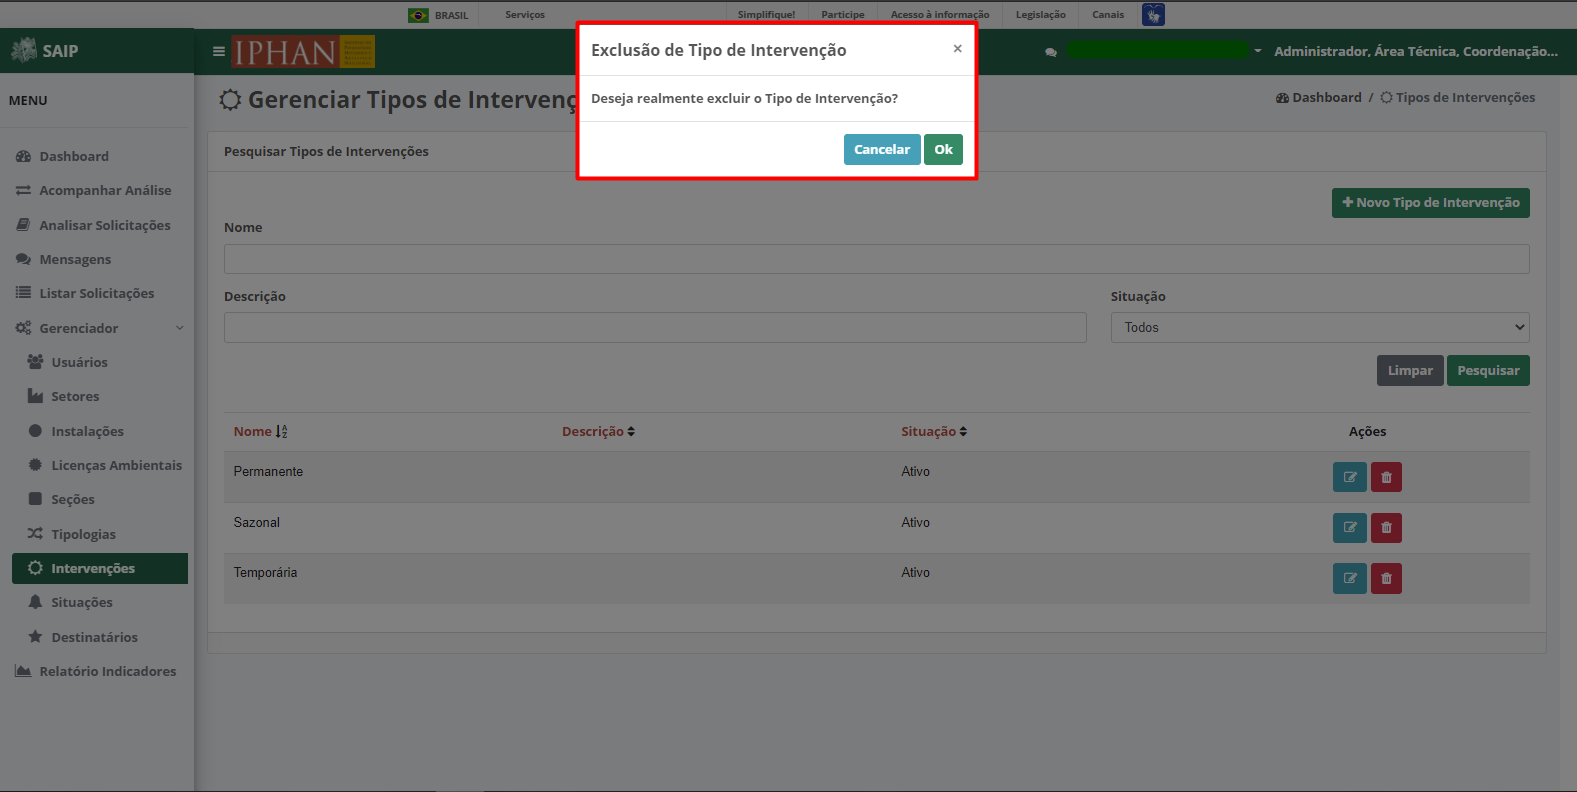The image size is (1577, 792).
Task: Sort table by Descrição column
Action: [598, 431]
